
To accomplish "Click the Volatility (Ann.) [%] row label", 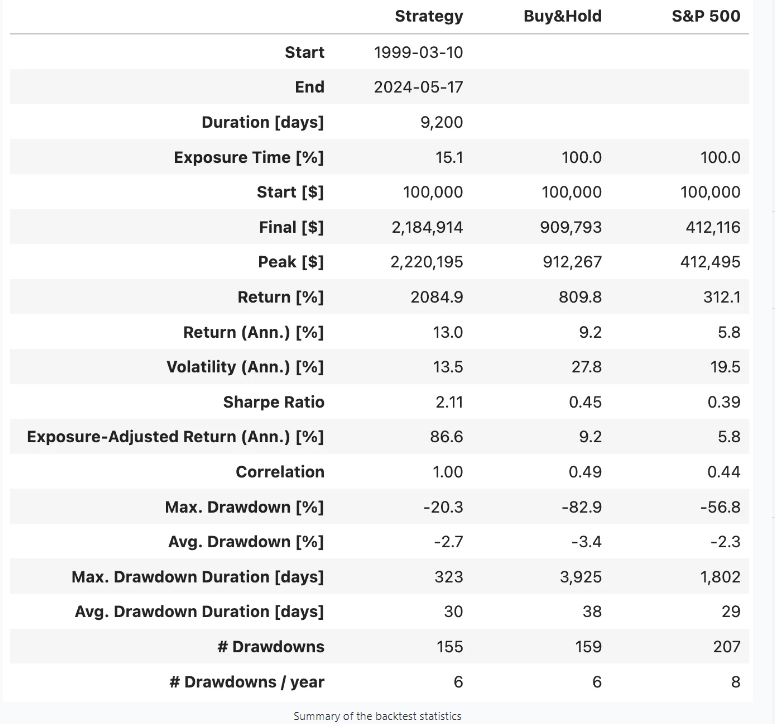I will 245,367.
